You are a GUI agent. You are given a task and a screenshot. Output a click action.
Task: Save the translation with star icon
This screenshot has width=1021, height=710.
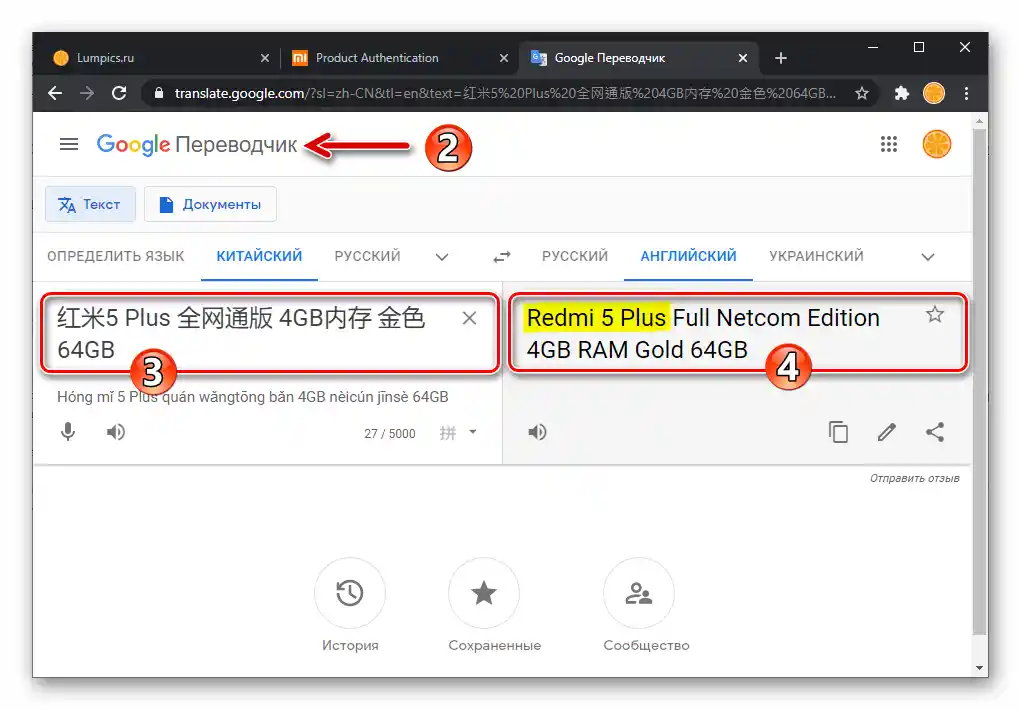(x=934, y=315)
